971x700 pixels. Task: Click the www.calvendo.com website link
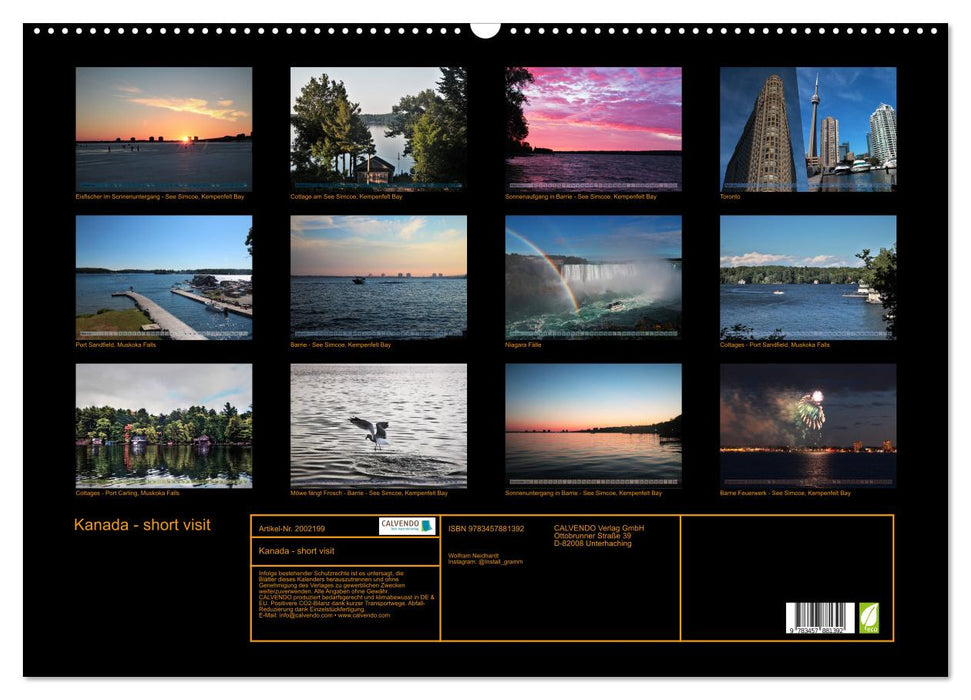tap(364, 616)
